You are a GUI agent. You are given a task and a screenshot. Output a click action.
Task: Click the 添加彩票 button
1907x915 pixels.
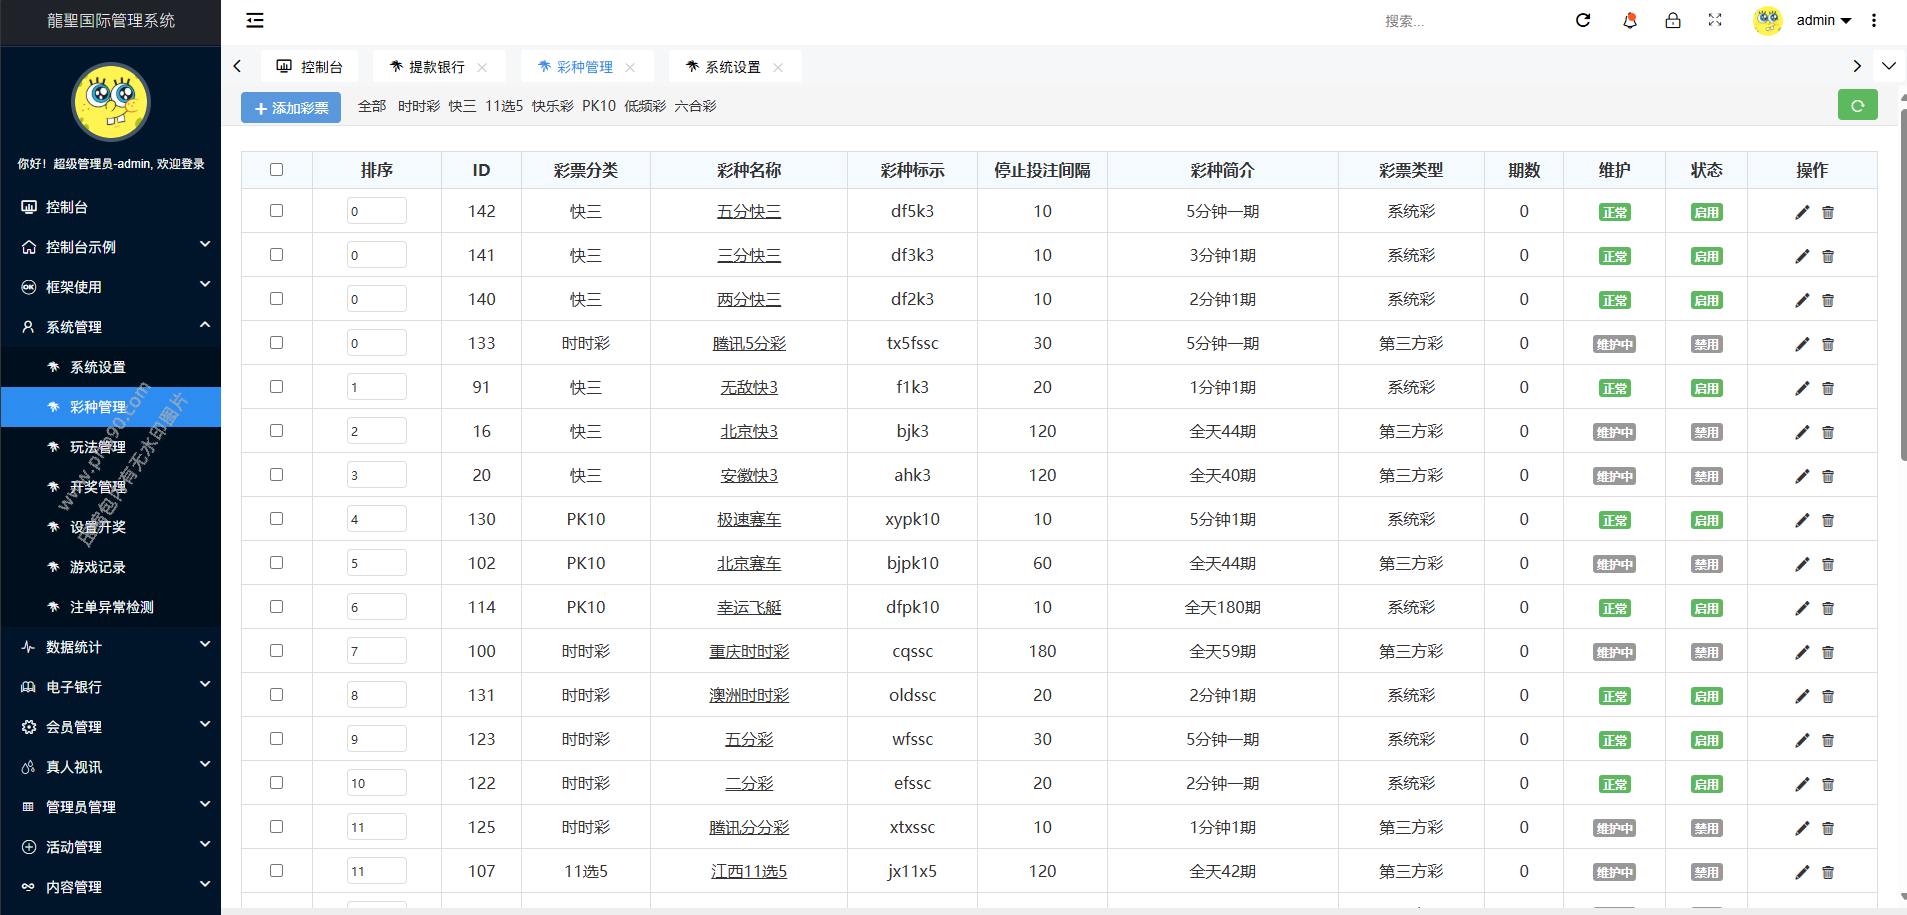click(291, 108)
